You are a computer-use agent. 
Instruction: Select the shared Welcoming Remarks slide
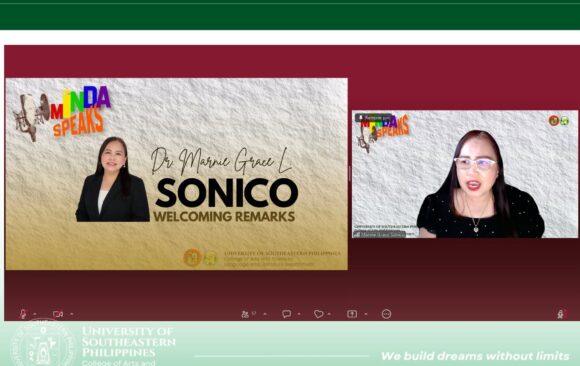pos(176,174)
